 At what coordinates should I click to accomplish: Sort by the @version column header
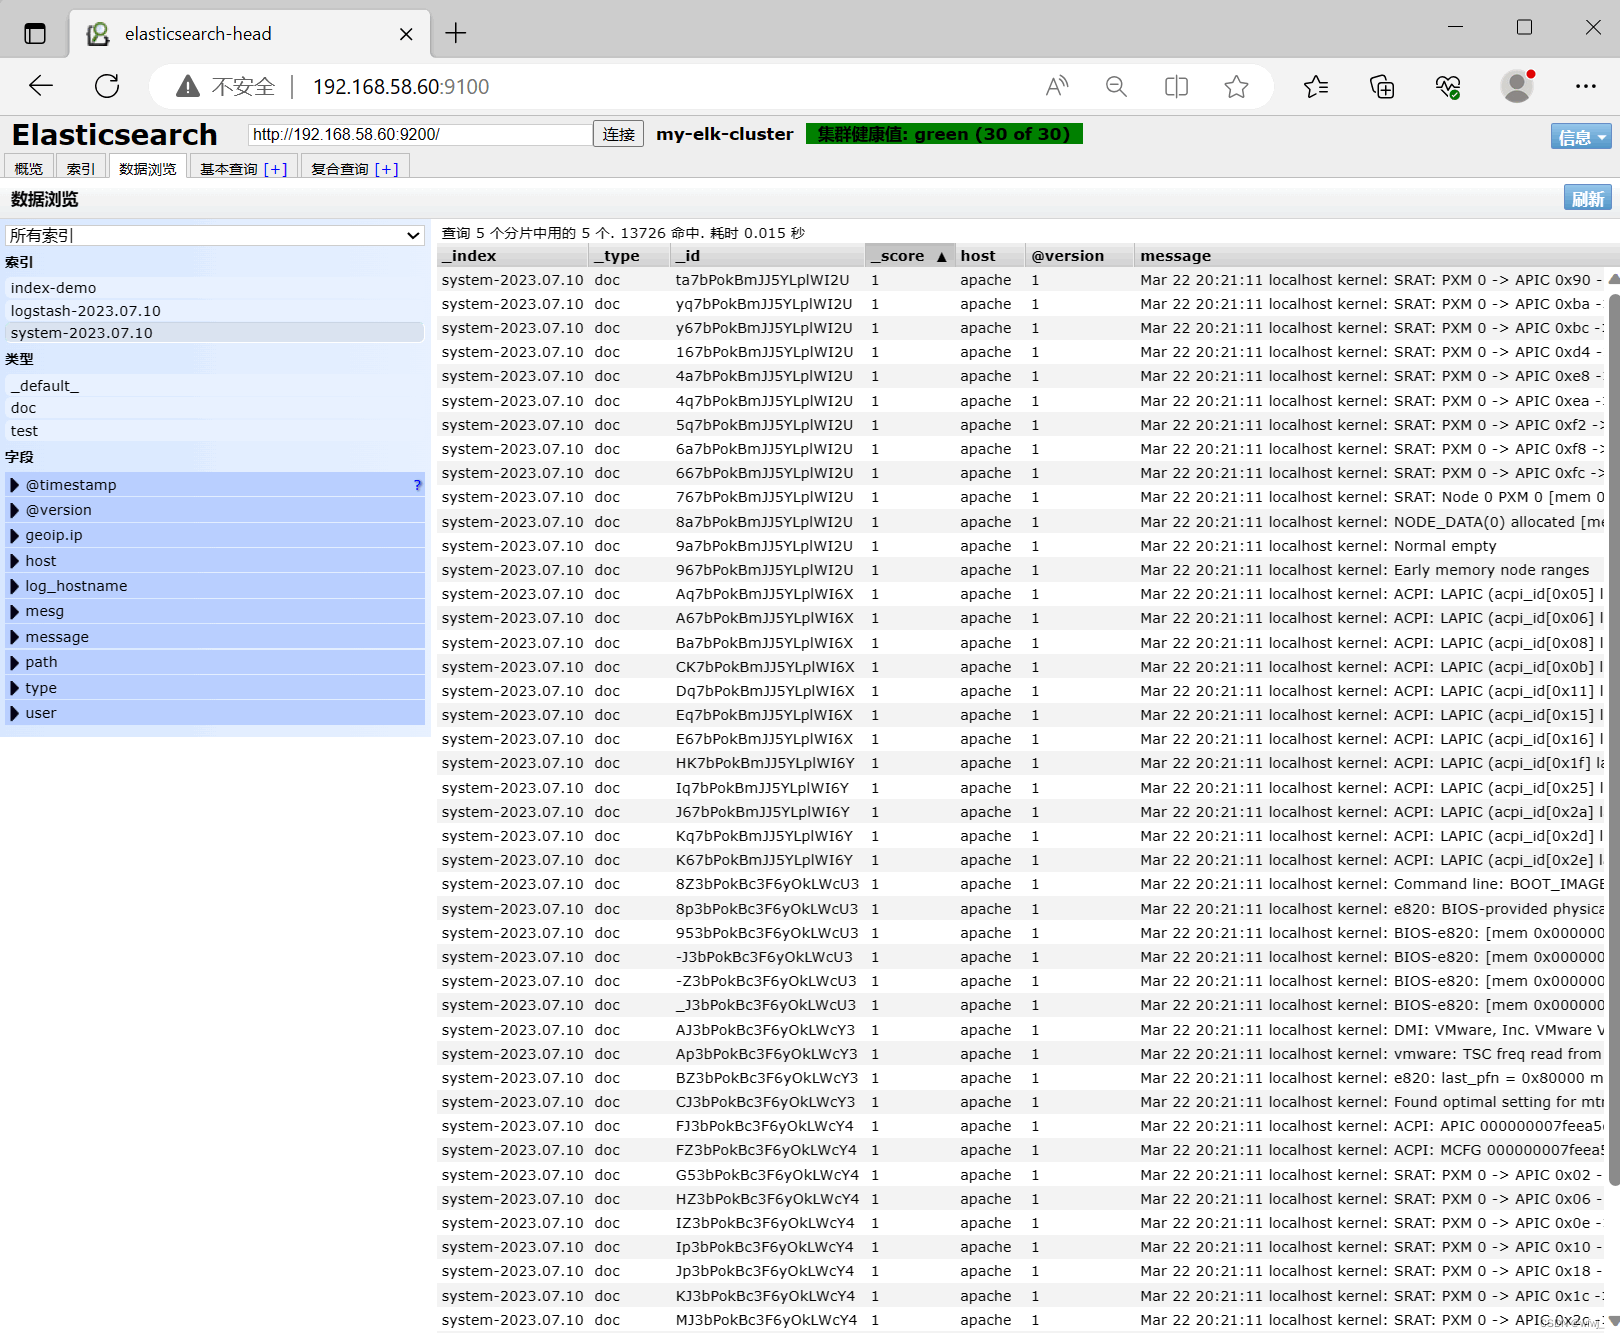click(x=1080, y=256)
